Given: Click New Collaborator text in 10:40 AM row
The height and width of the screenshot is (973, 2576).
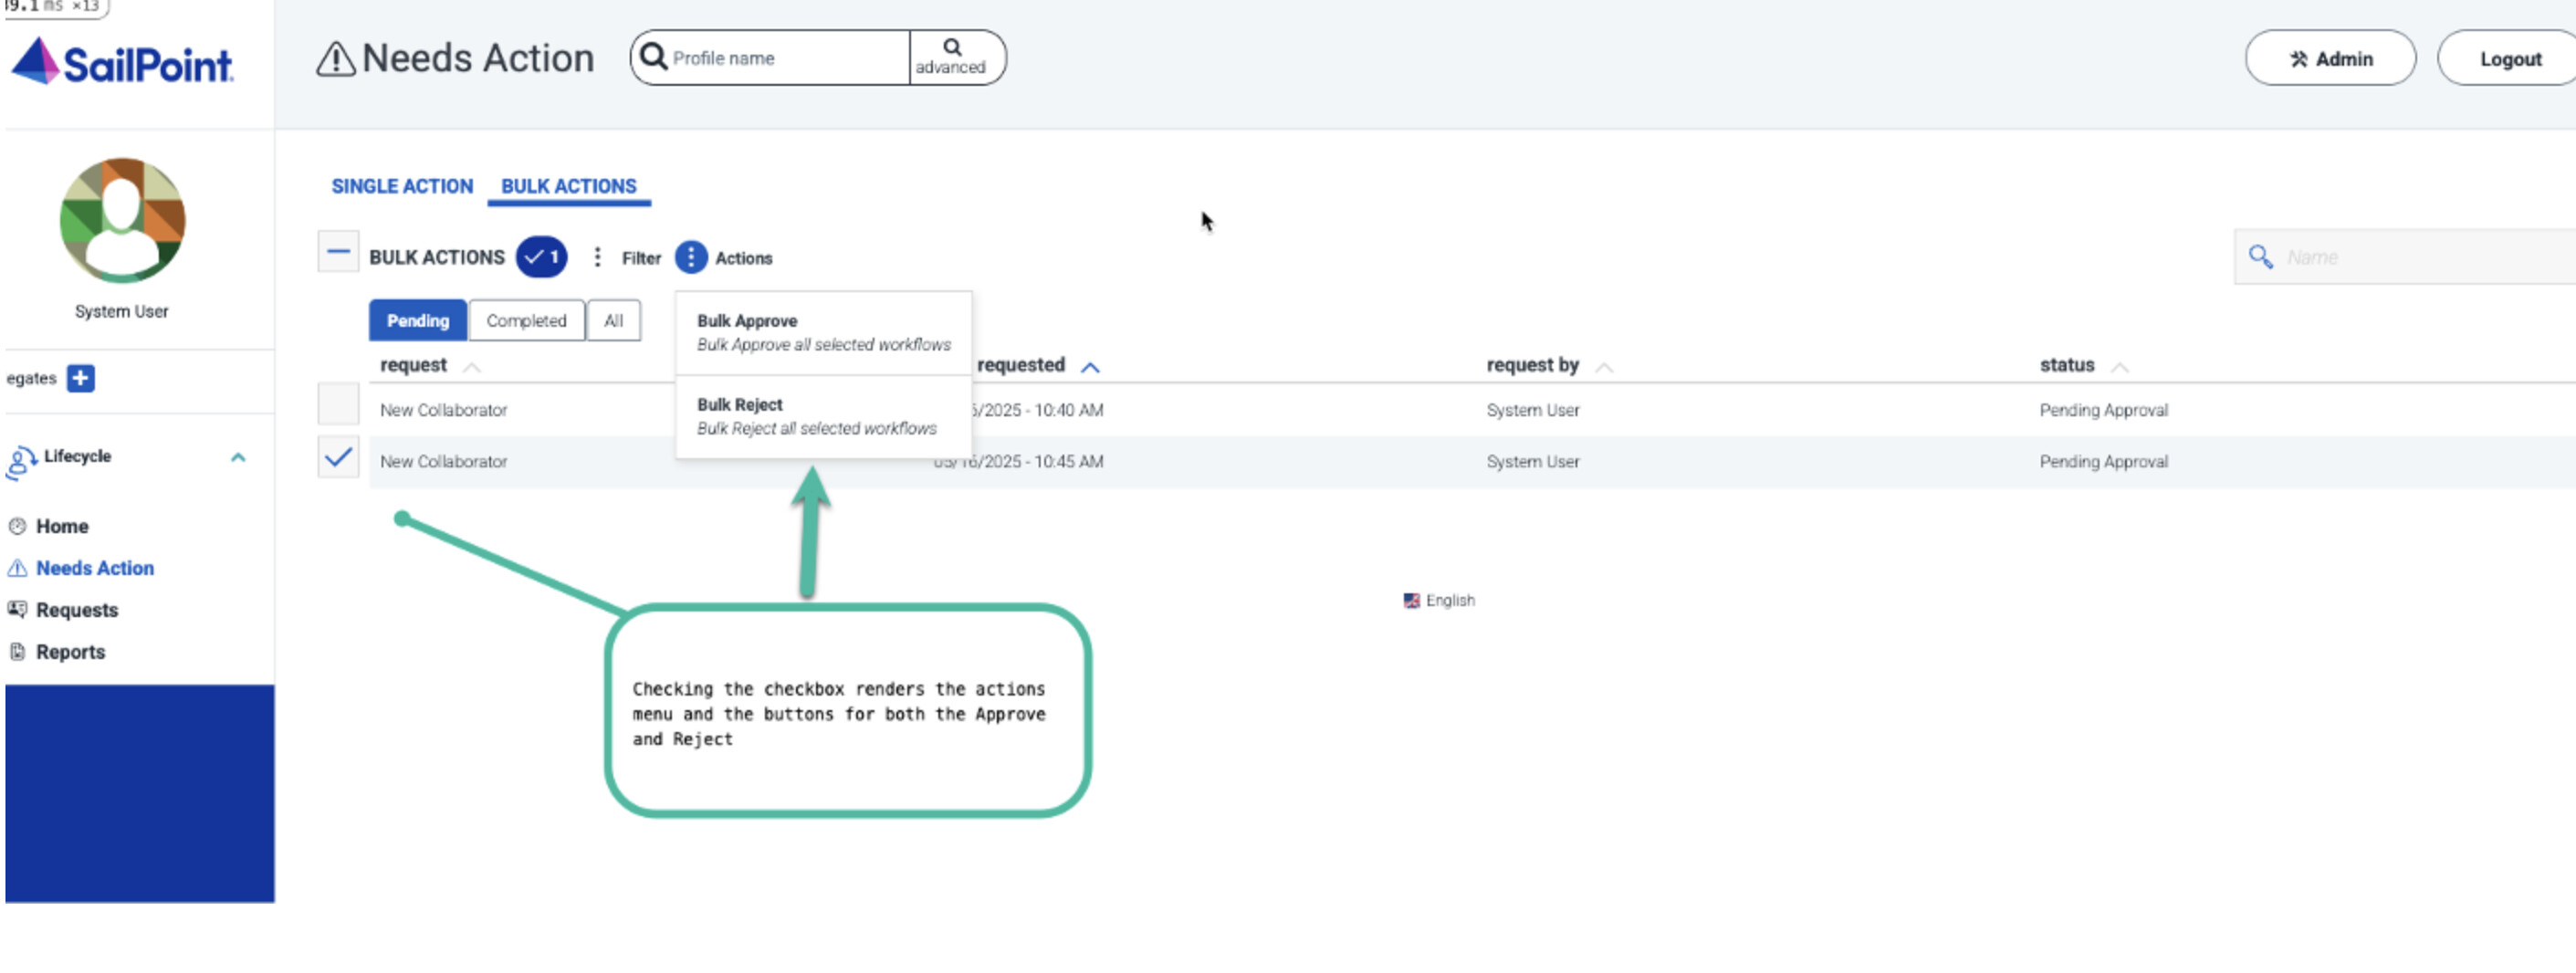Looking at the screenshot, I should click(x=443, y=410).
